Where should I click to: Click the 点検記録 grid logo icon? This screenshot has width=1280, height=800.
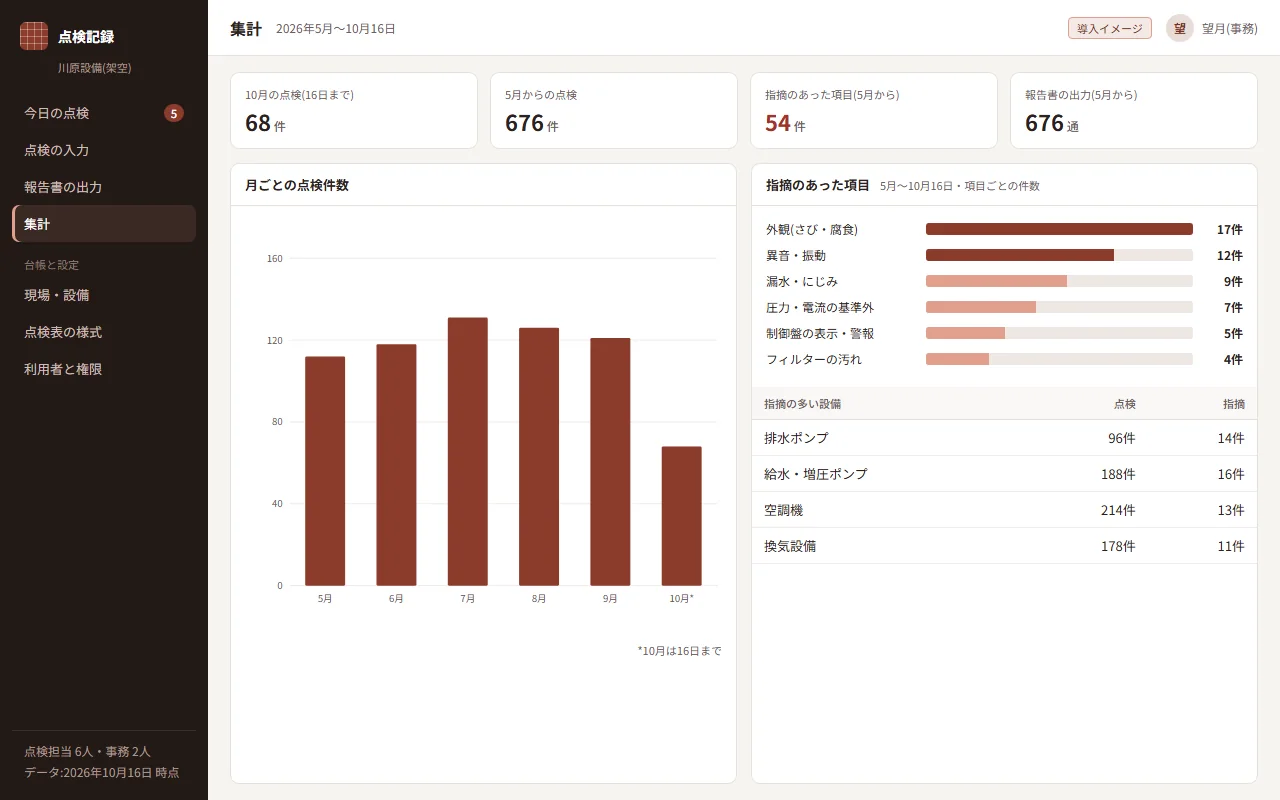point(34,36)
